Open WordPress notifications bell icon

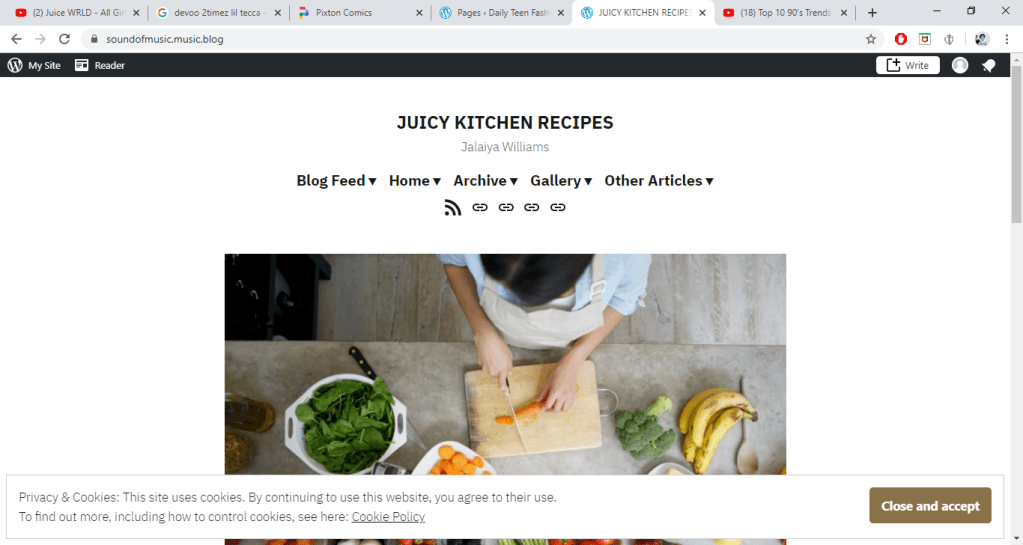click(989, 65)
